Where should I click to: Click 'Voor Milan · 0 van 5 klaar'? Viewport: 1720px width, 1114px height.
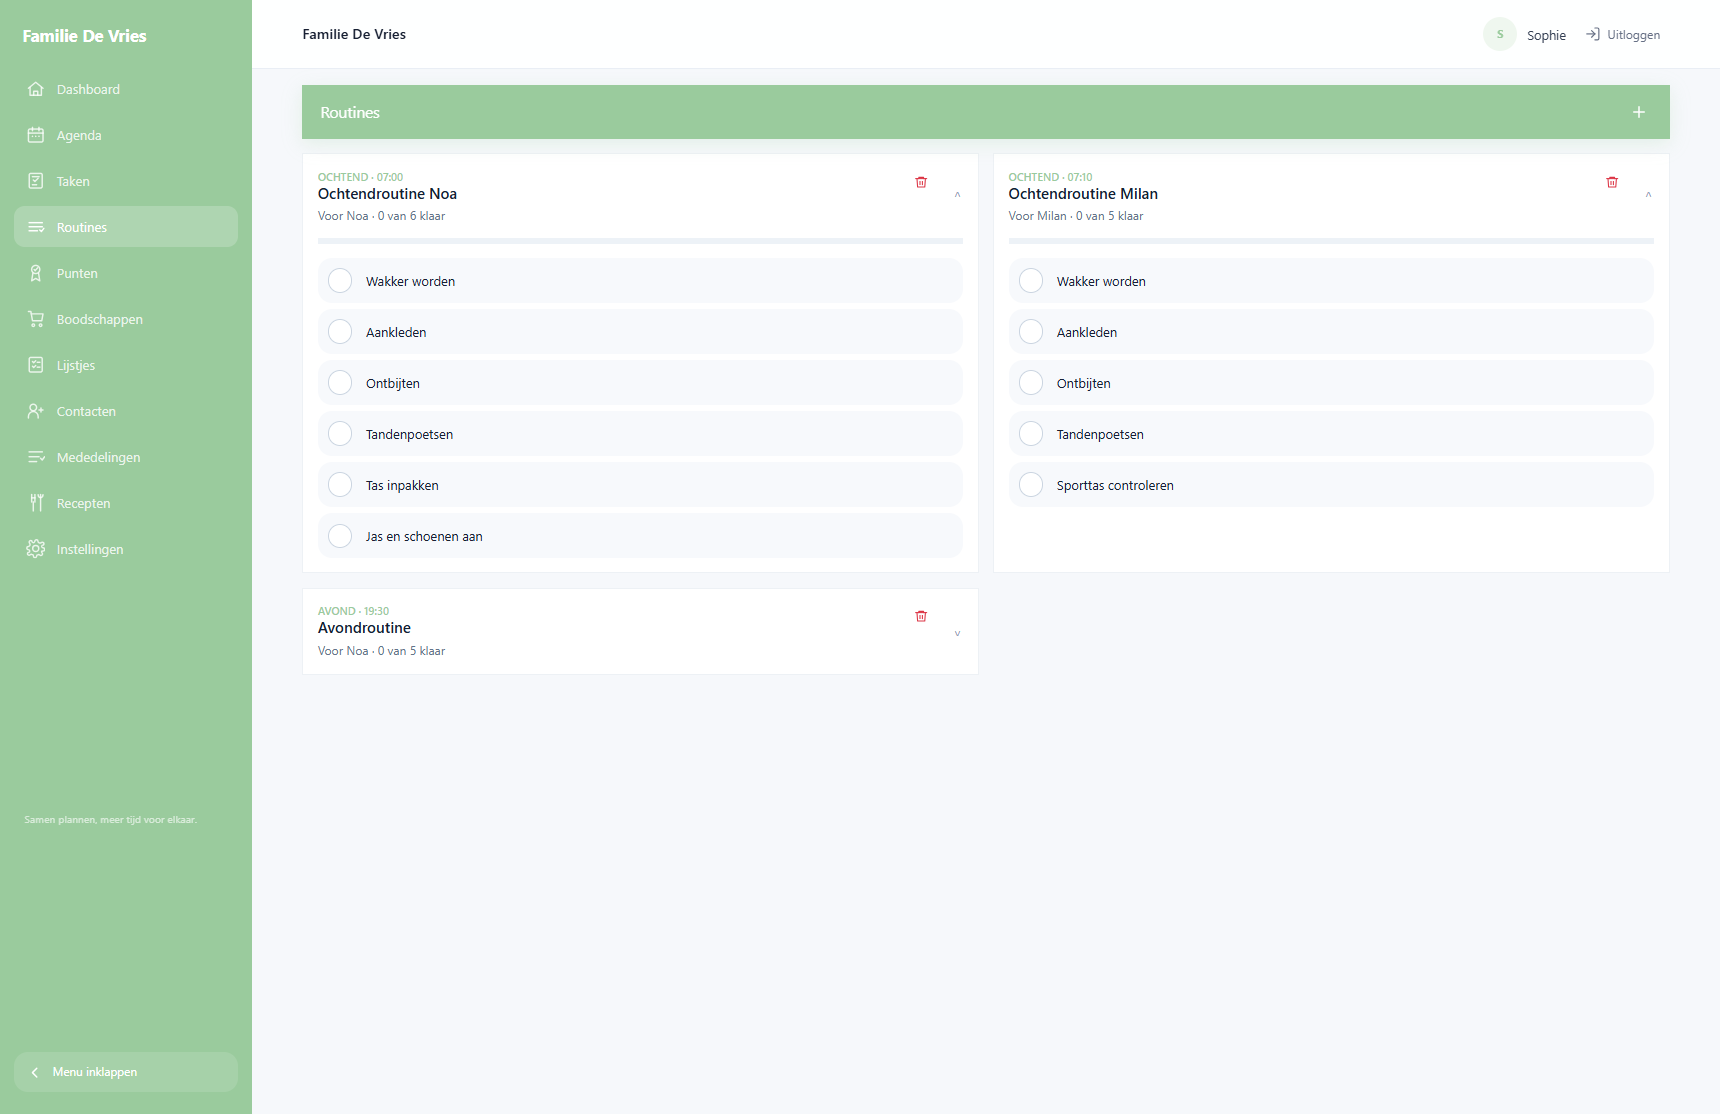pos(1076,216)
